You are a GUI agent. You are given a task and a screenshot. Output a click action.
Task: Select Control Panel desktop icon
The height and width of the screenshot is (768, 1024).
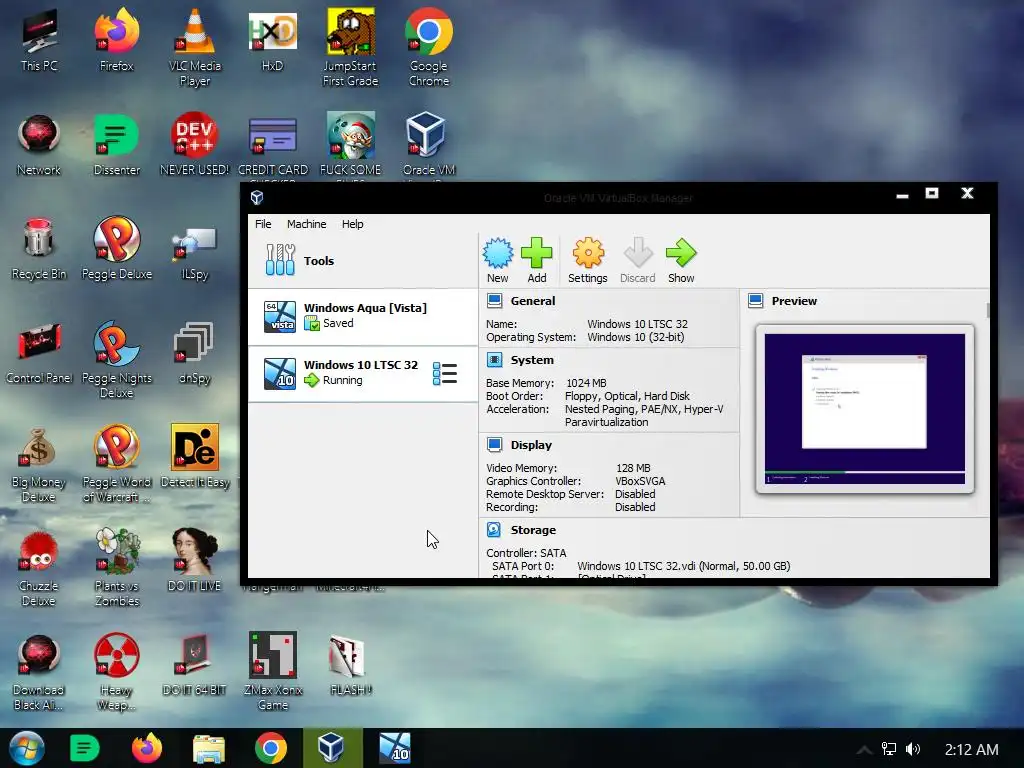39,353
